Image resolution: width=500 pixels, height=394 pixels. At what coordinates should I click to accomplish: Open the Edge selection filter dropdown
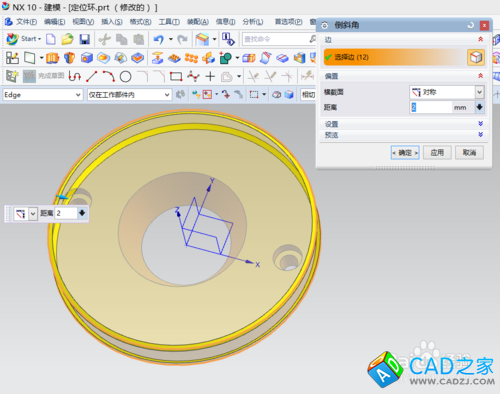(x=42, y=95)
